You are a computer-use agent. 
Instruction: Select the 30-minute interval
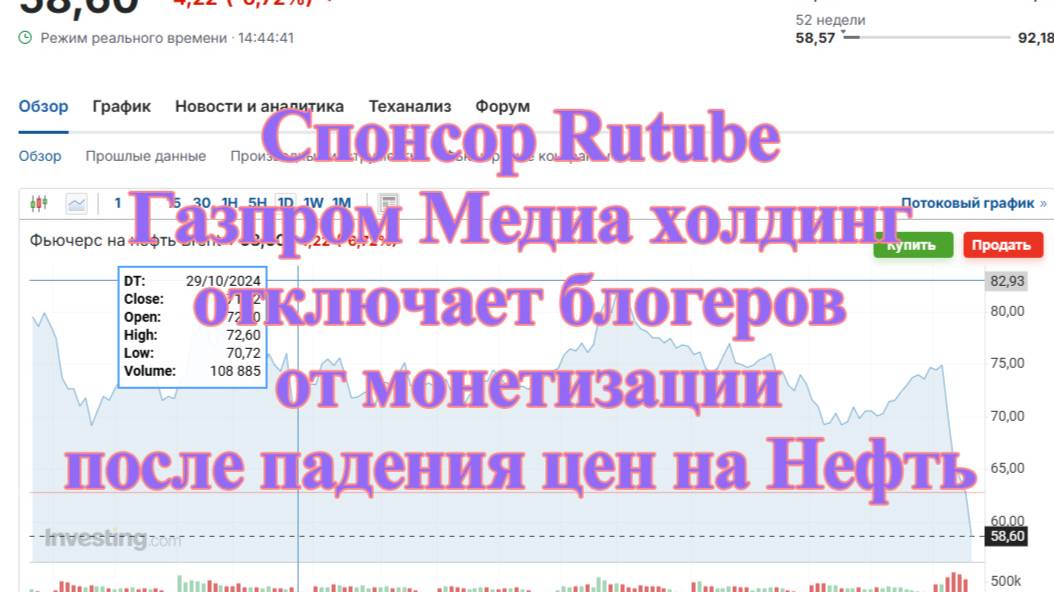coord(202,203)
